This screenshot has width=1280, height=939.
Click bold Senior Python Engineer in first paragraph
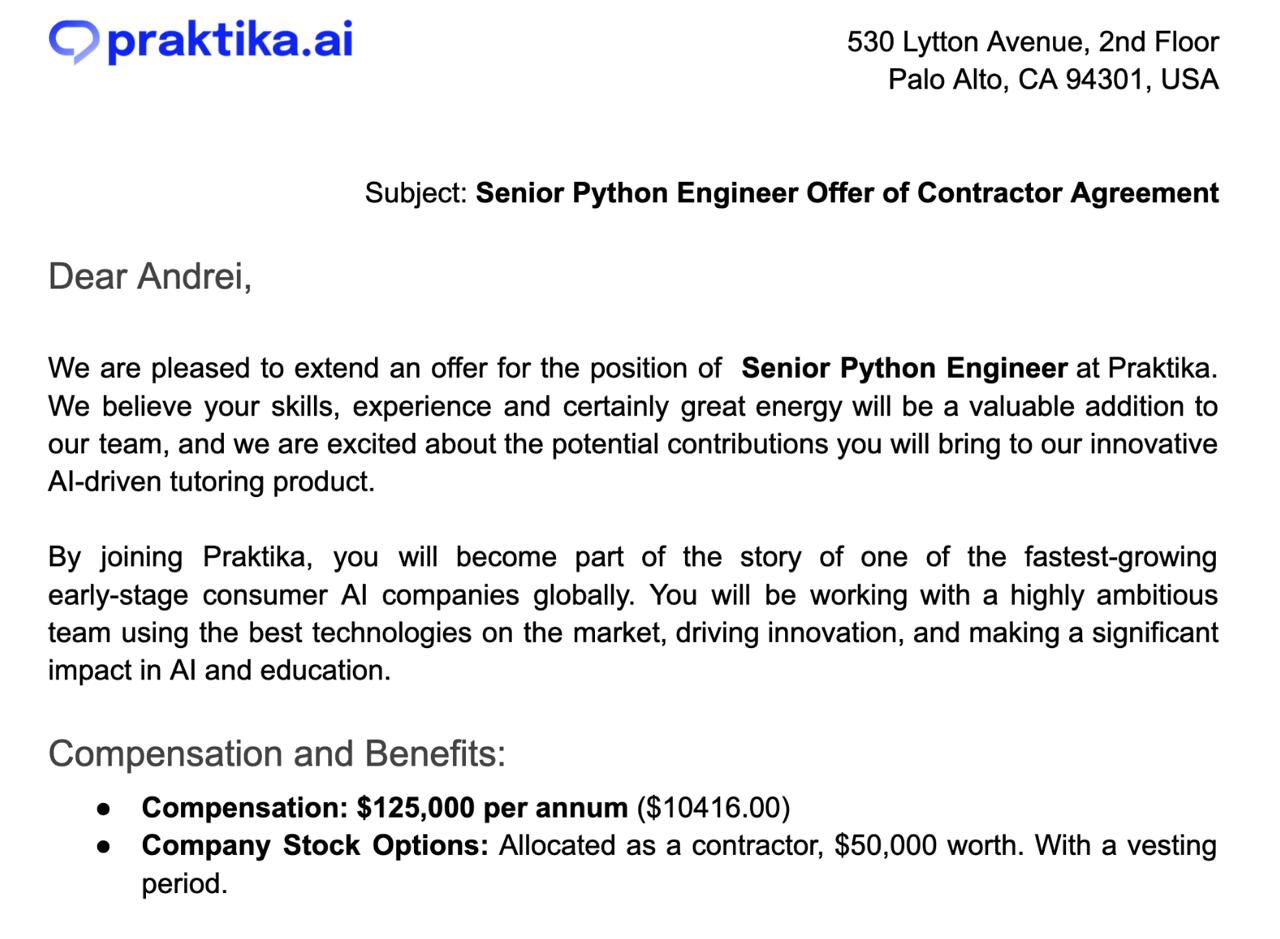pos(904,368)
